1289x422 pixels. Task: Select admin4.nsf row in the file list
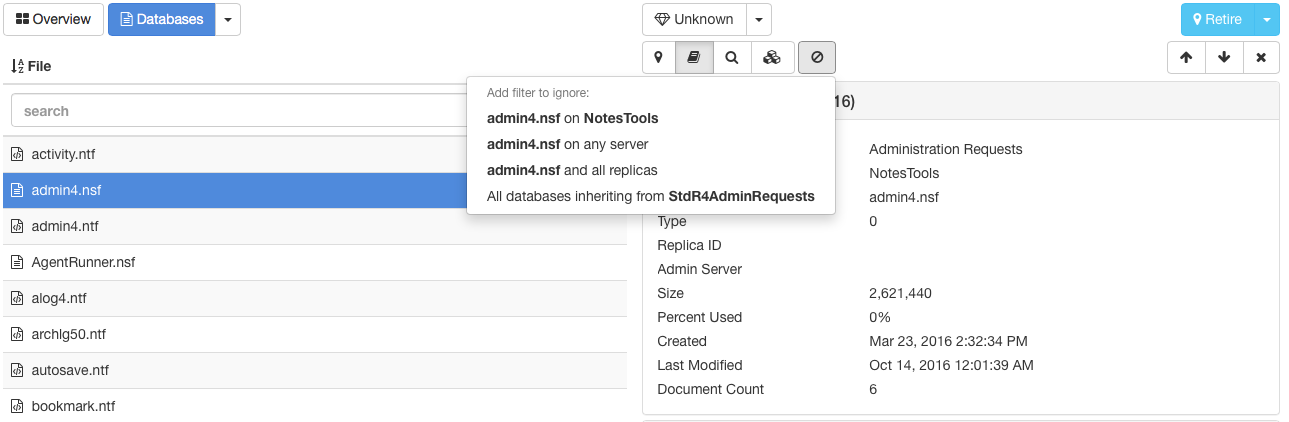pyautogui.click(x=315, y=190)
